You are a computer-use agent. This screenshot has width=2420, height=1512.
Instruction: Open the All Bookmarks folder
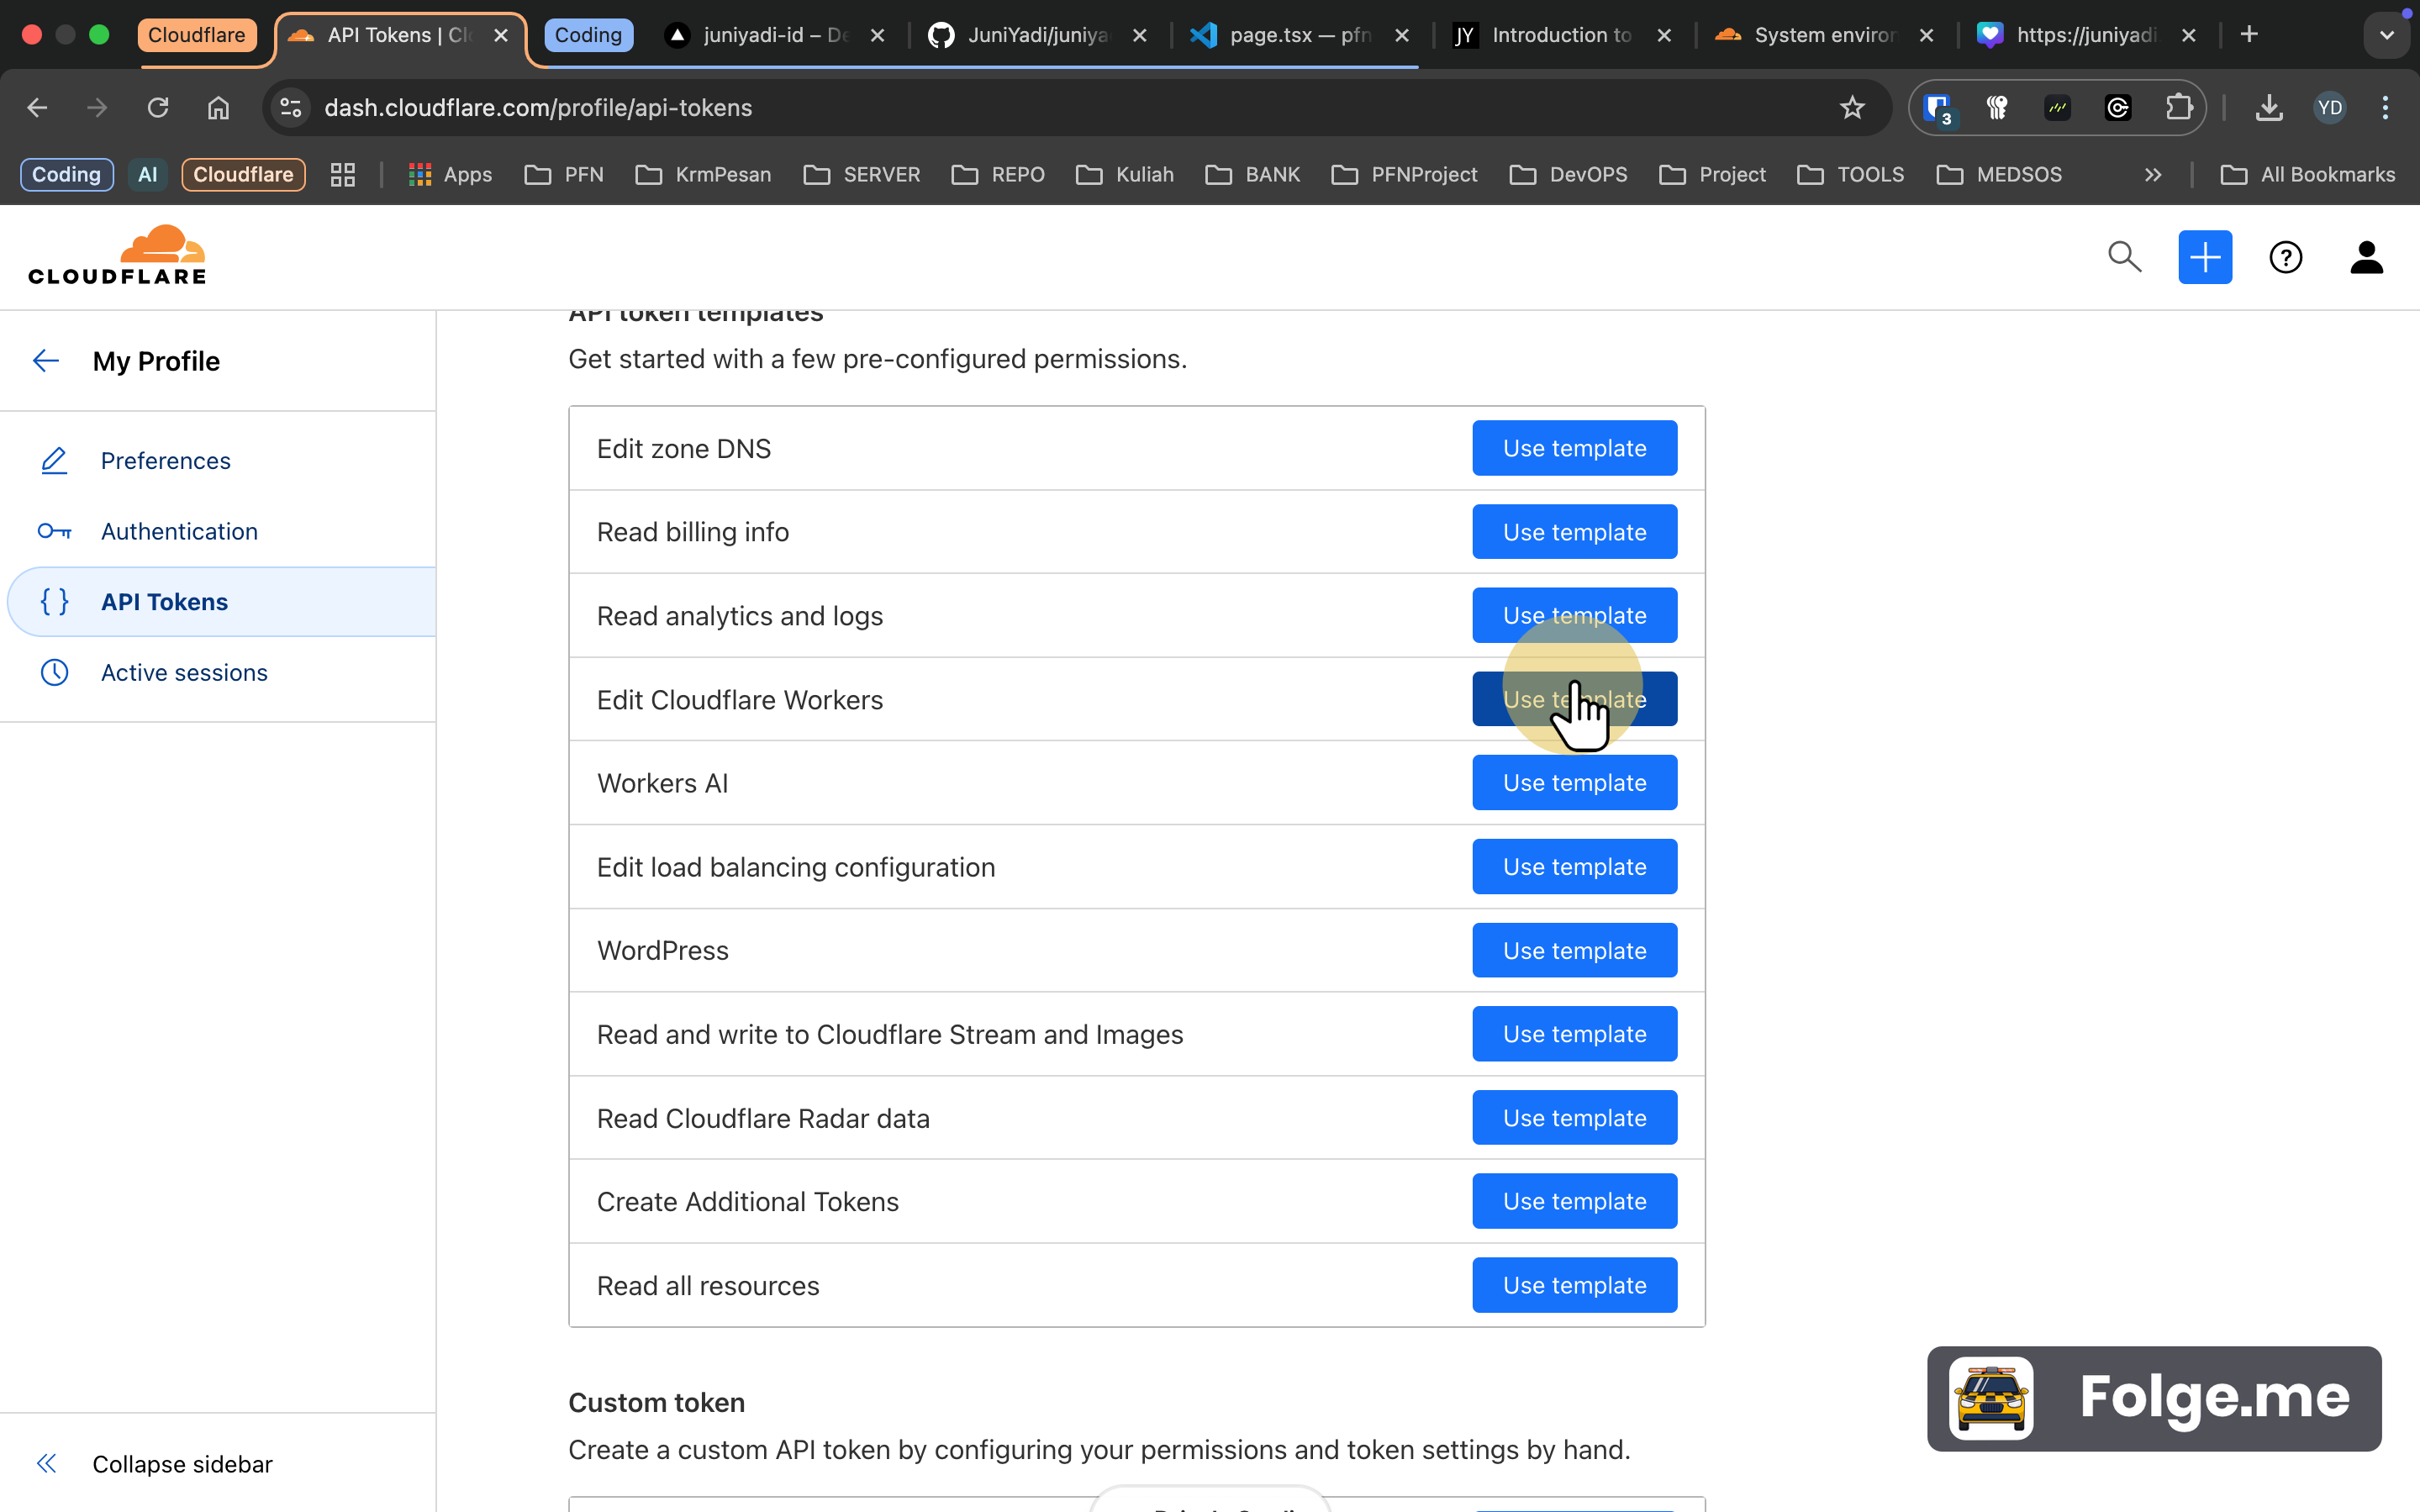[x=2307, y=175]
